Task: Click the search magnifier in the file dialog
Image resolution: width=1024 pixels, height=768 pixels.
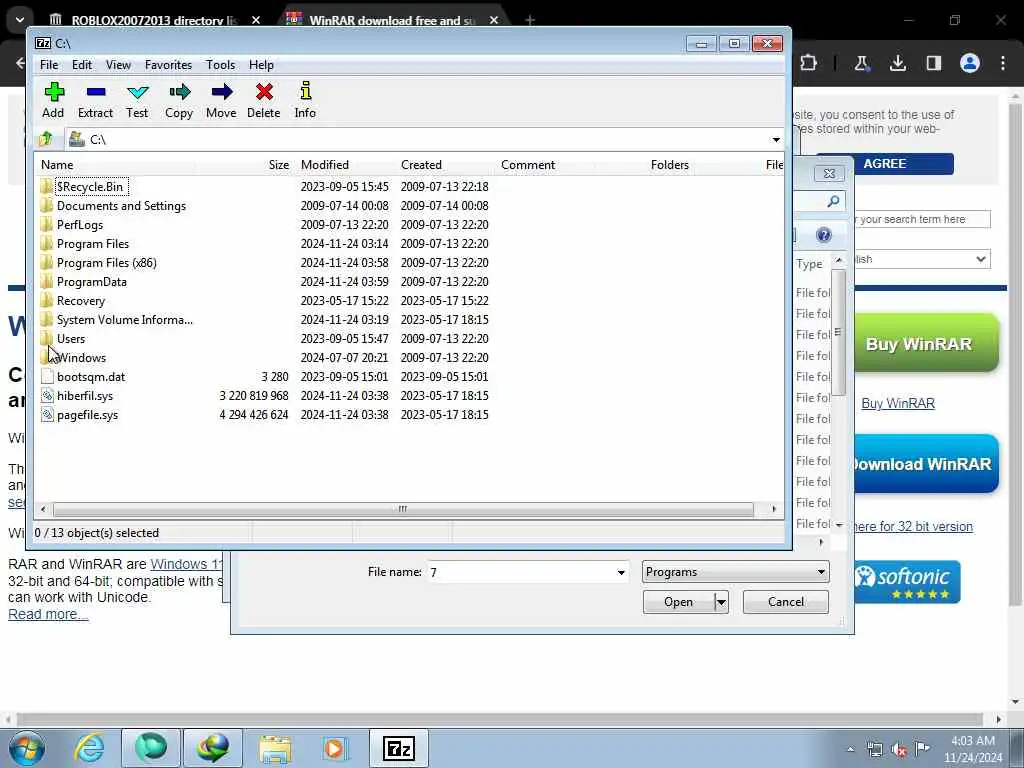Action: pos(833,201)
